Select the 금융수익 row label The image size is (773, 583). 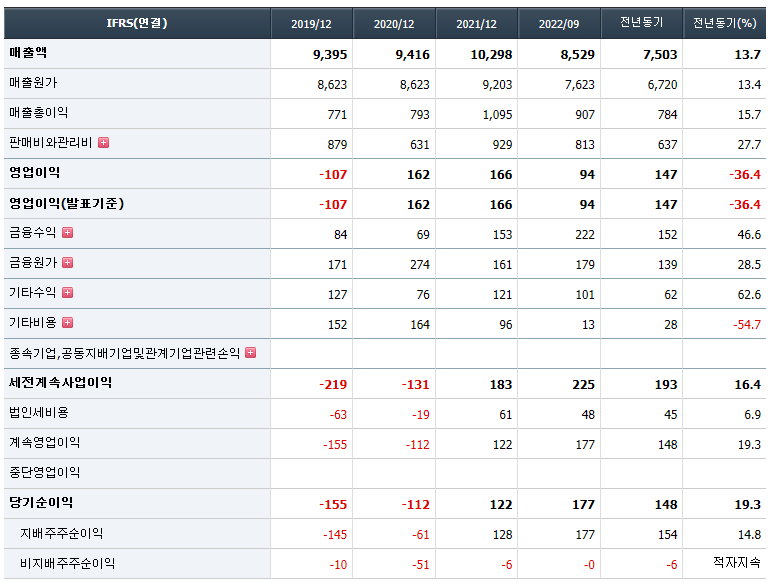point(33,233)
